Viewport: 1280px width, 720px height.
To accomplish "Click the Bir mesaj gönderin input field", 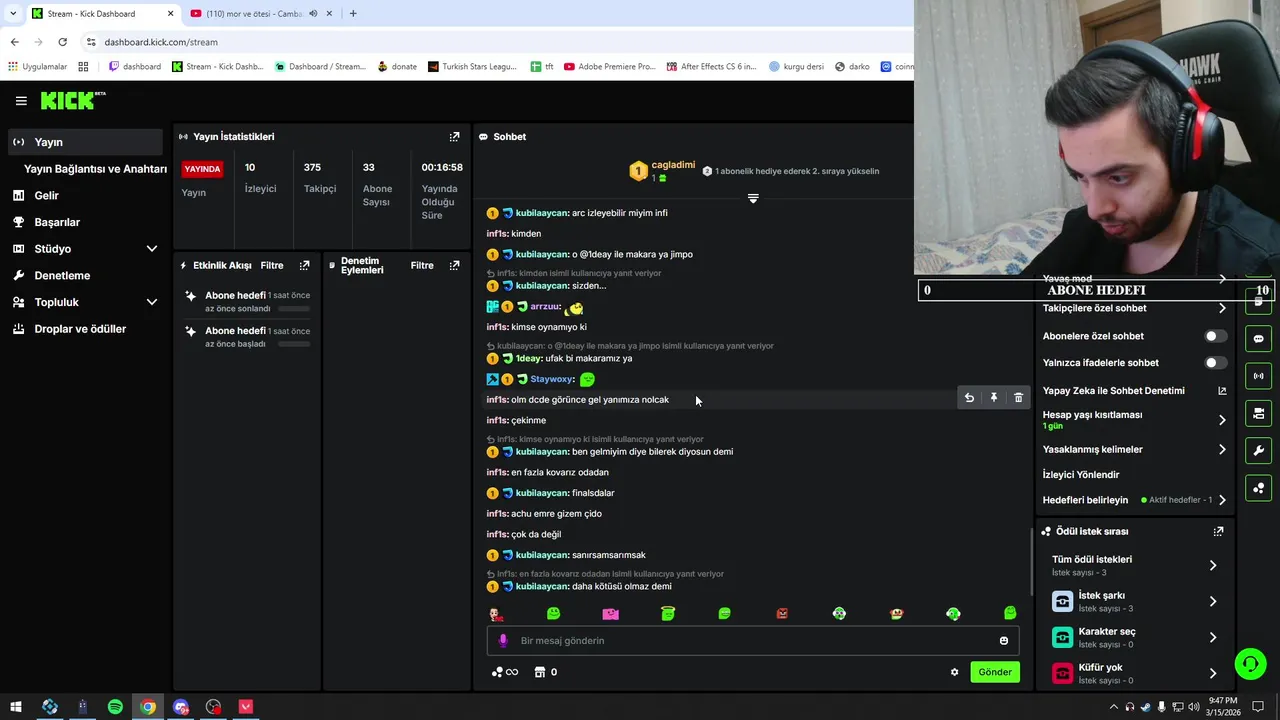I will tap(753, 641).
